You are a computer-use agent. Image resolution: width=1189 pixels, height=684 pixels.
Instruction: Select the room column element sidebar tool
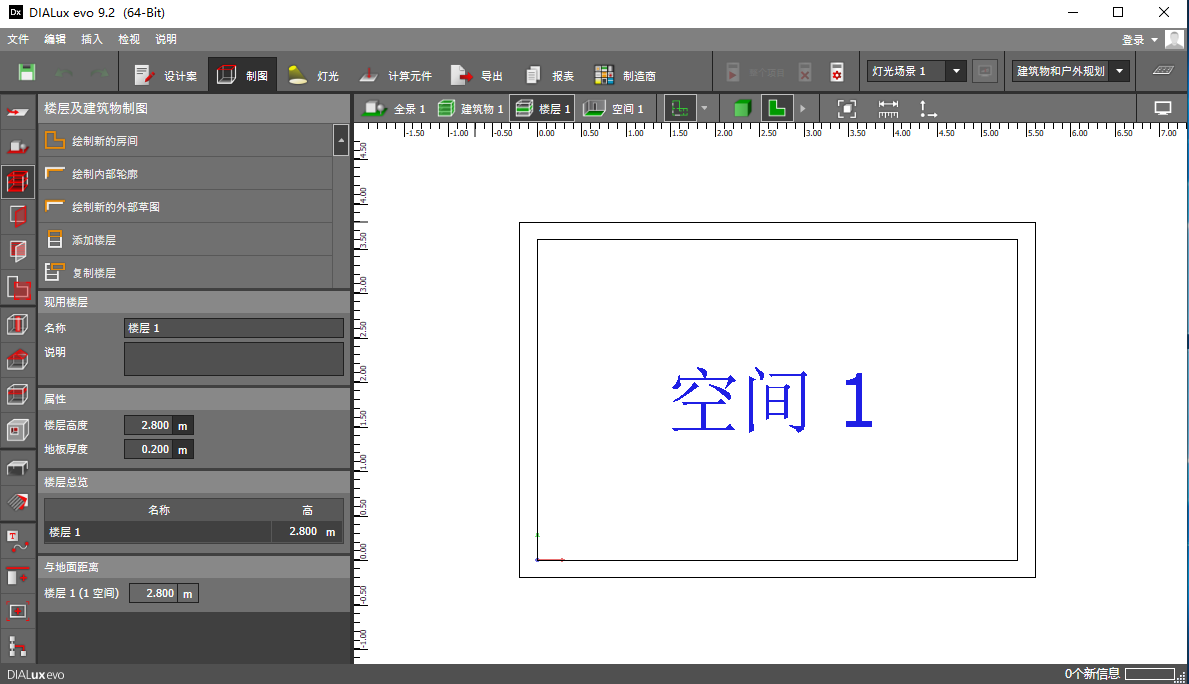pyautogui.click(x=18, y=325)
